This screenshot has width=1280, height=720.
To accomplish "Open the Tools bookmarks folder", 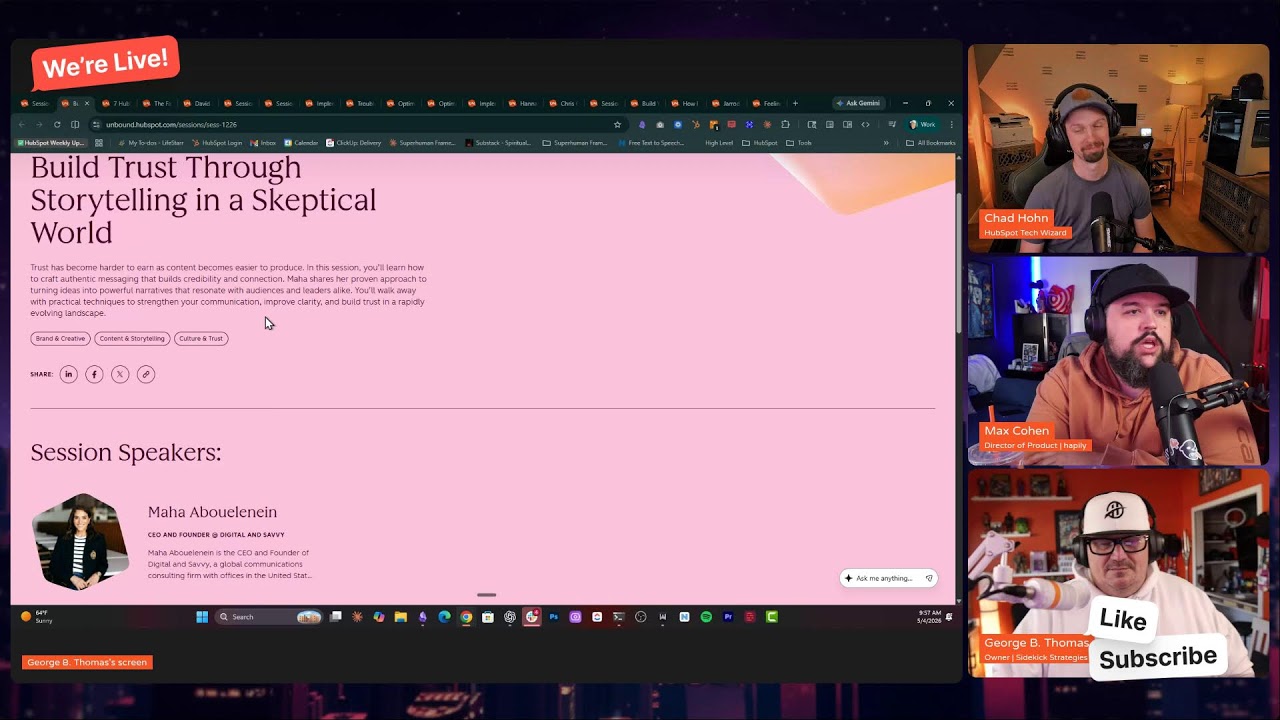I will click(x=798, y=143).
